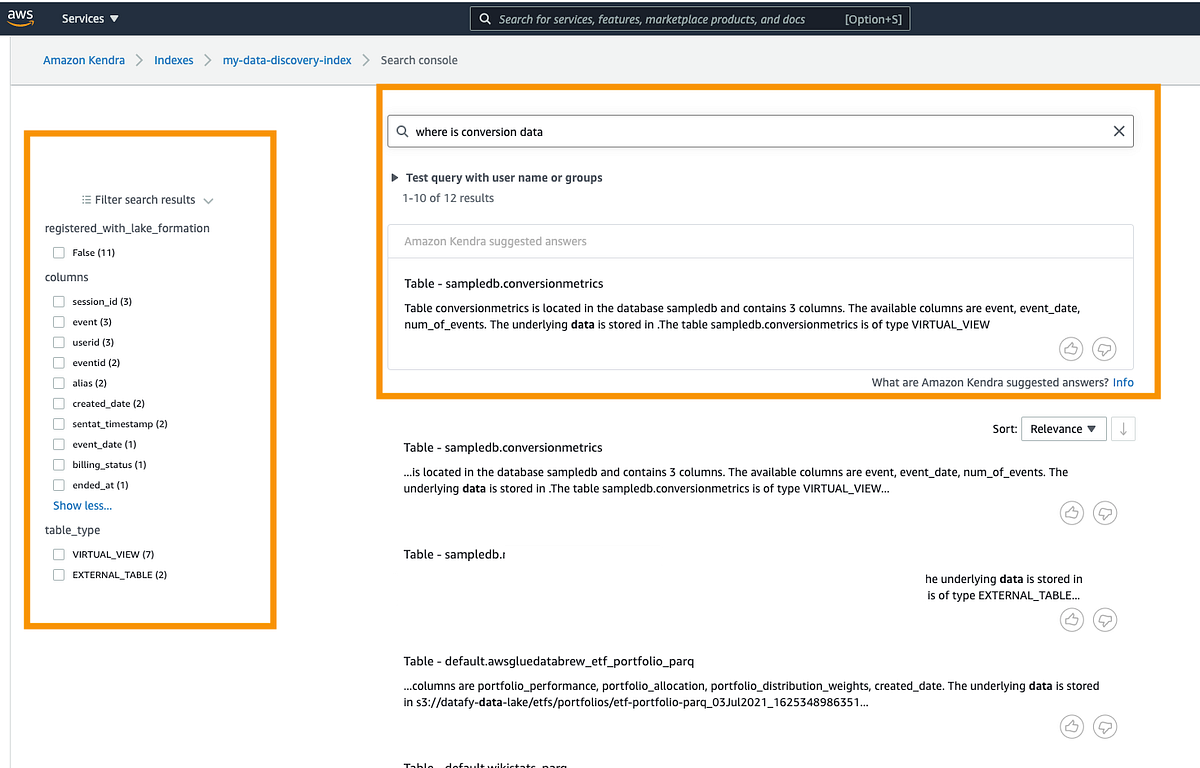Check the ended_at (1) filter

59,485
